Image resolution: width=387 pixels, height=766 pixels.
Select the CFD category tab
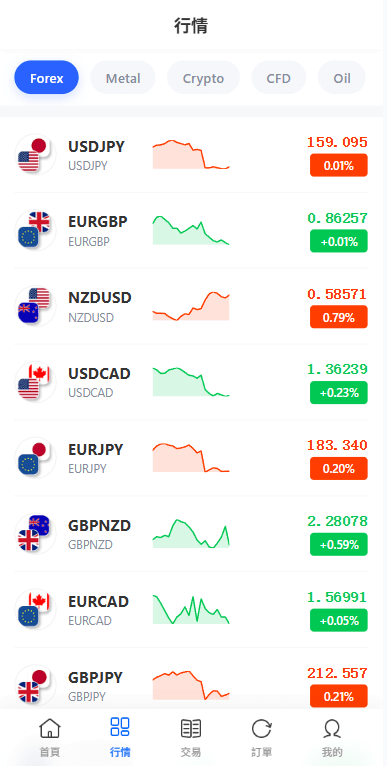click(279, 78)
